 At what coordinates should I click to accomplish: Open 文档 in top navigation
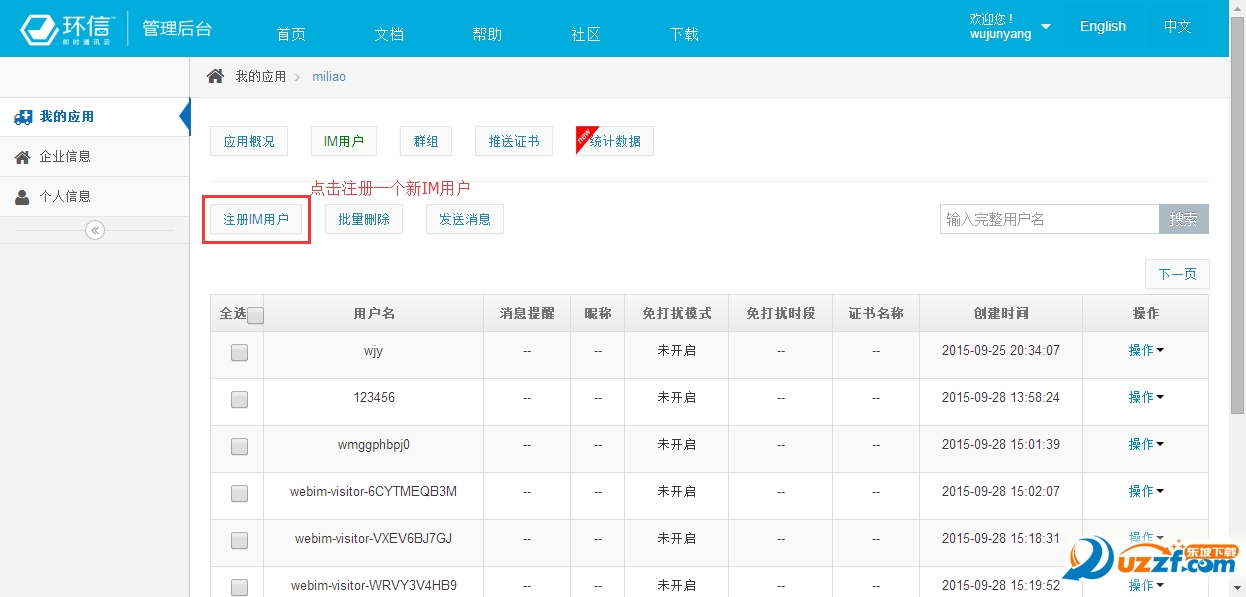click(x=389, y=34)
